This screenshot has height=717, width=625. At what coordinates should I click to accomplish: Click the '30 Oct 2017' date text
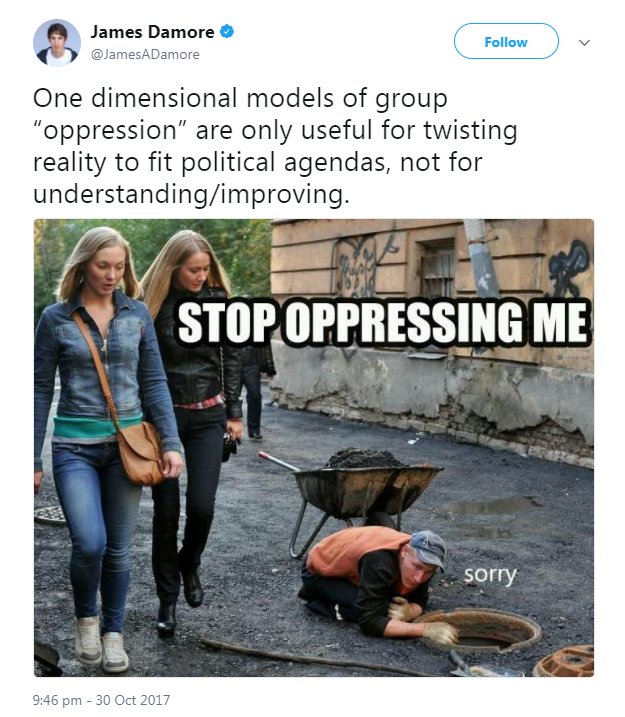click(133, 700)
